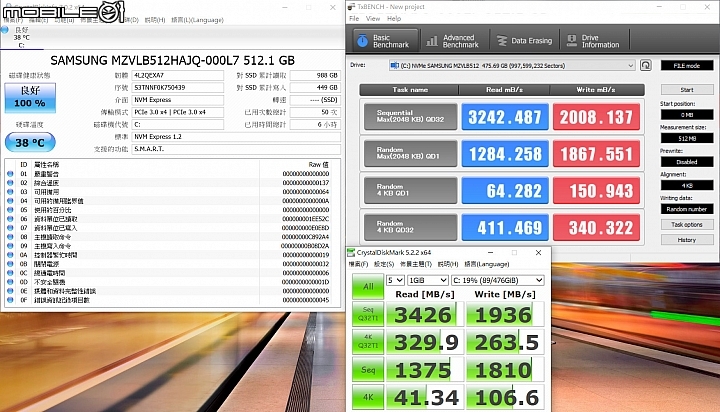
Task: Click status dot of SMART attribute 0F
Action: (x=10, y=300)
